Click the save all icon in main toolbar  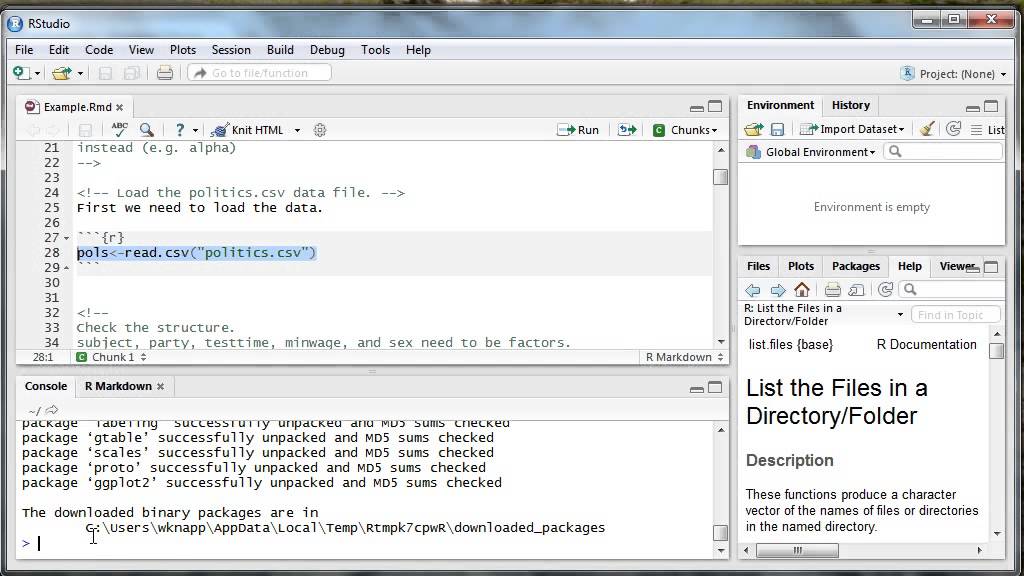click(x=131, y=73)
